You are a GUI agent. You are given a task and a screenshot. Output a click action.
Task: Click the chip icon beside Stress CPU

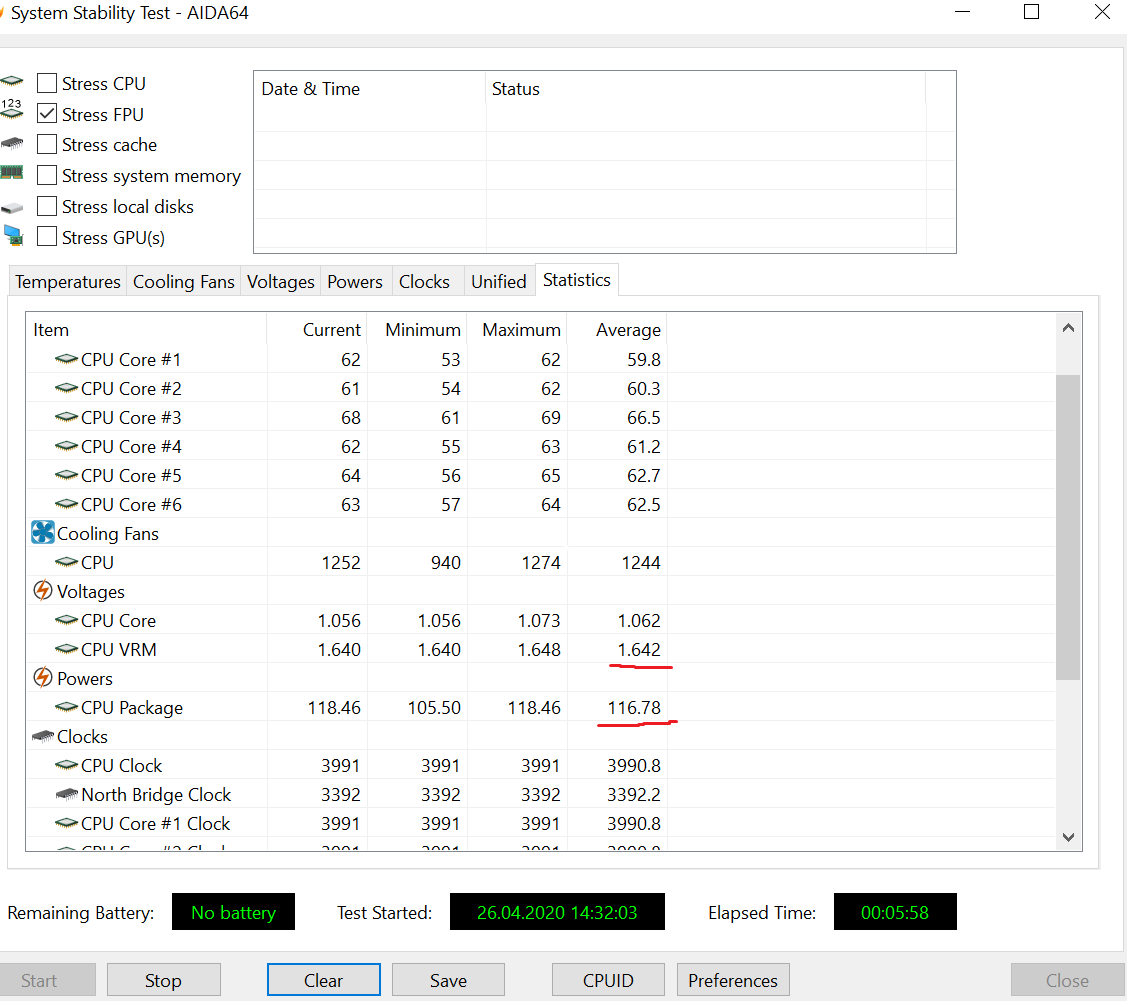(x=12, y=80)
